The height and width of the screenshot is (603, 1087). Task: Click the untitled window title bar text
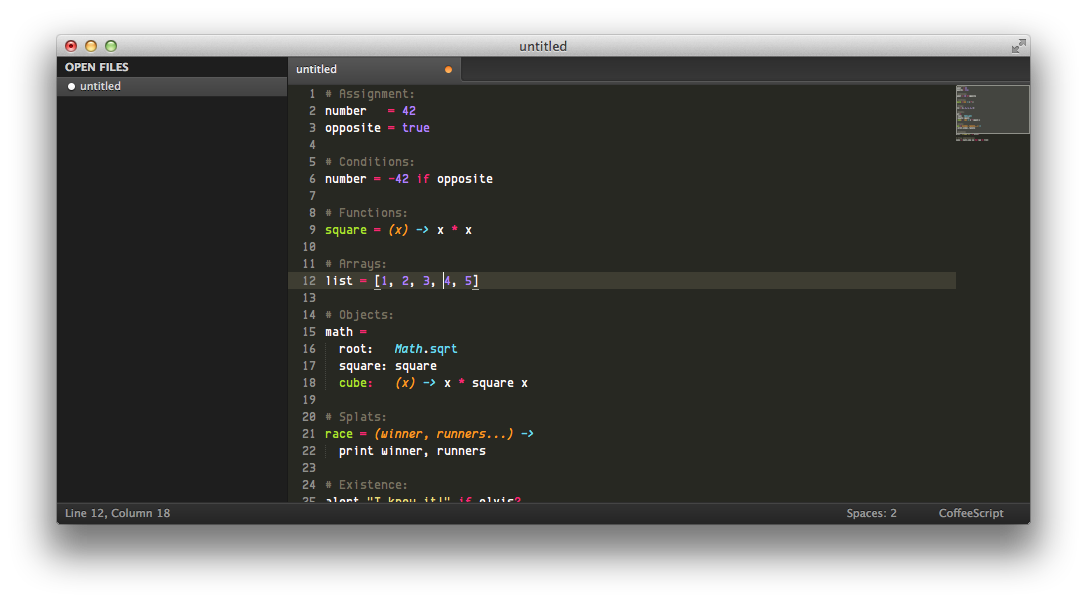[543, 45]
